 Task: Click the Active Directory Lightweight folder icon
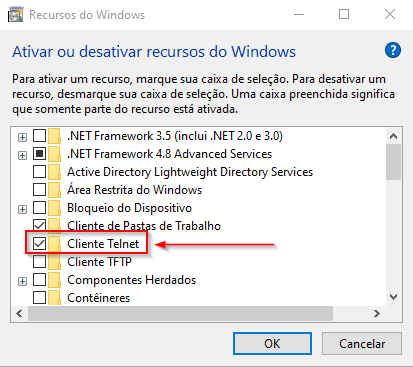point(54,172)
